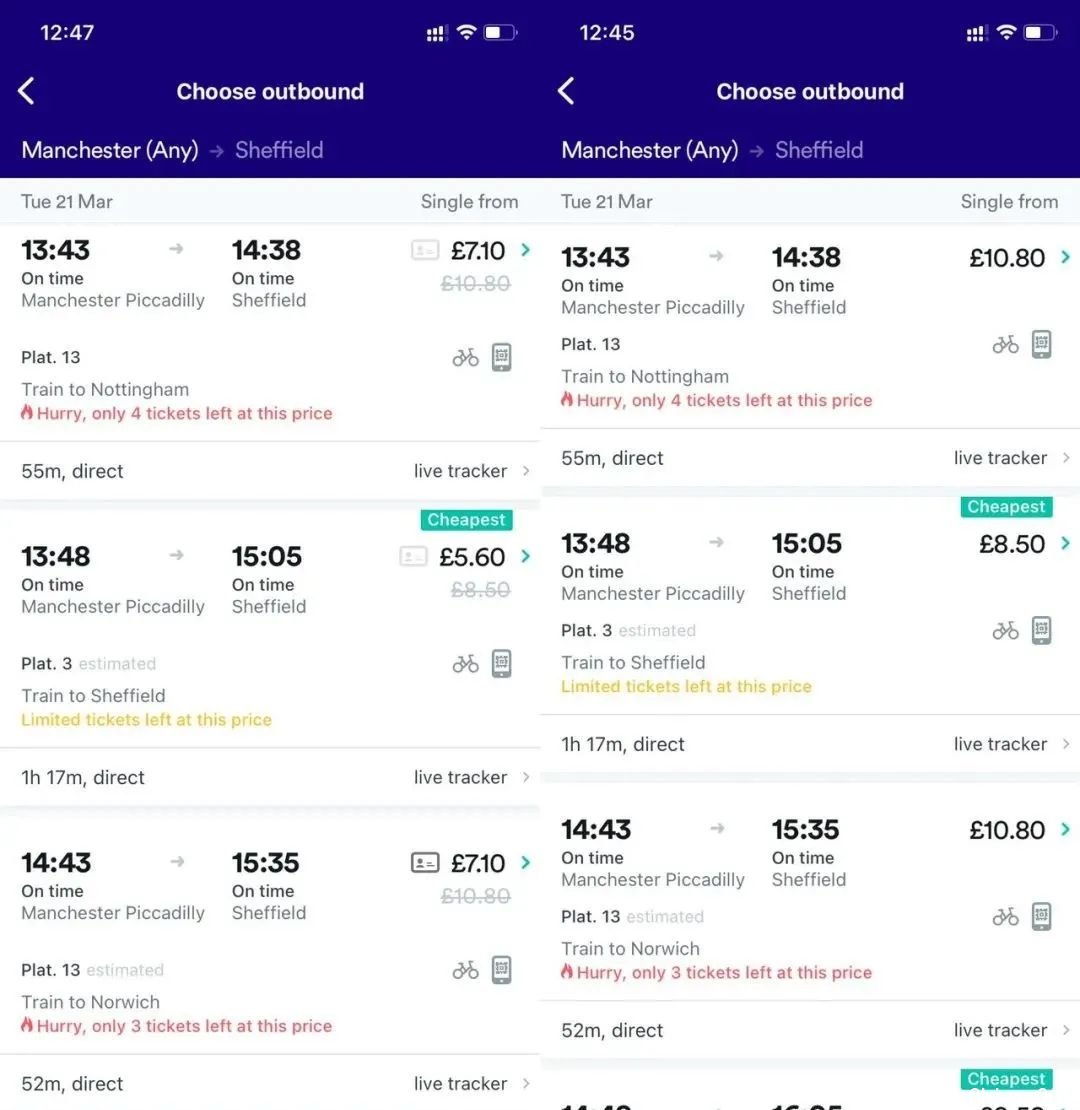1080x1110 pixels.
Task: Tap bicycle icon on left 13:43 train
Action: coord(466,357)
